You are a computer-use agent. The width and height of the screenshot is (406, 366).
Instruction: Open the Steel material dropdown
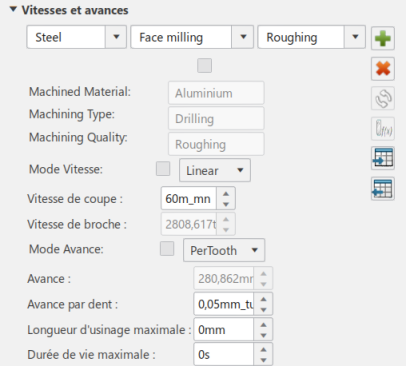pyautogui.click(x=77, y=37)
